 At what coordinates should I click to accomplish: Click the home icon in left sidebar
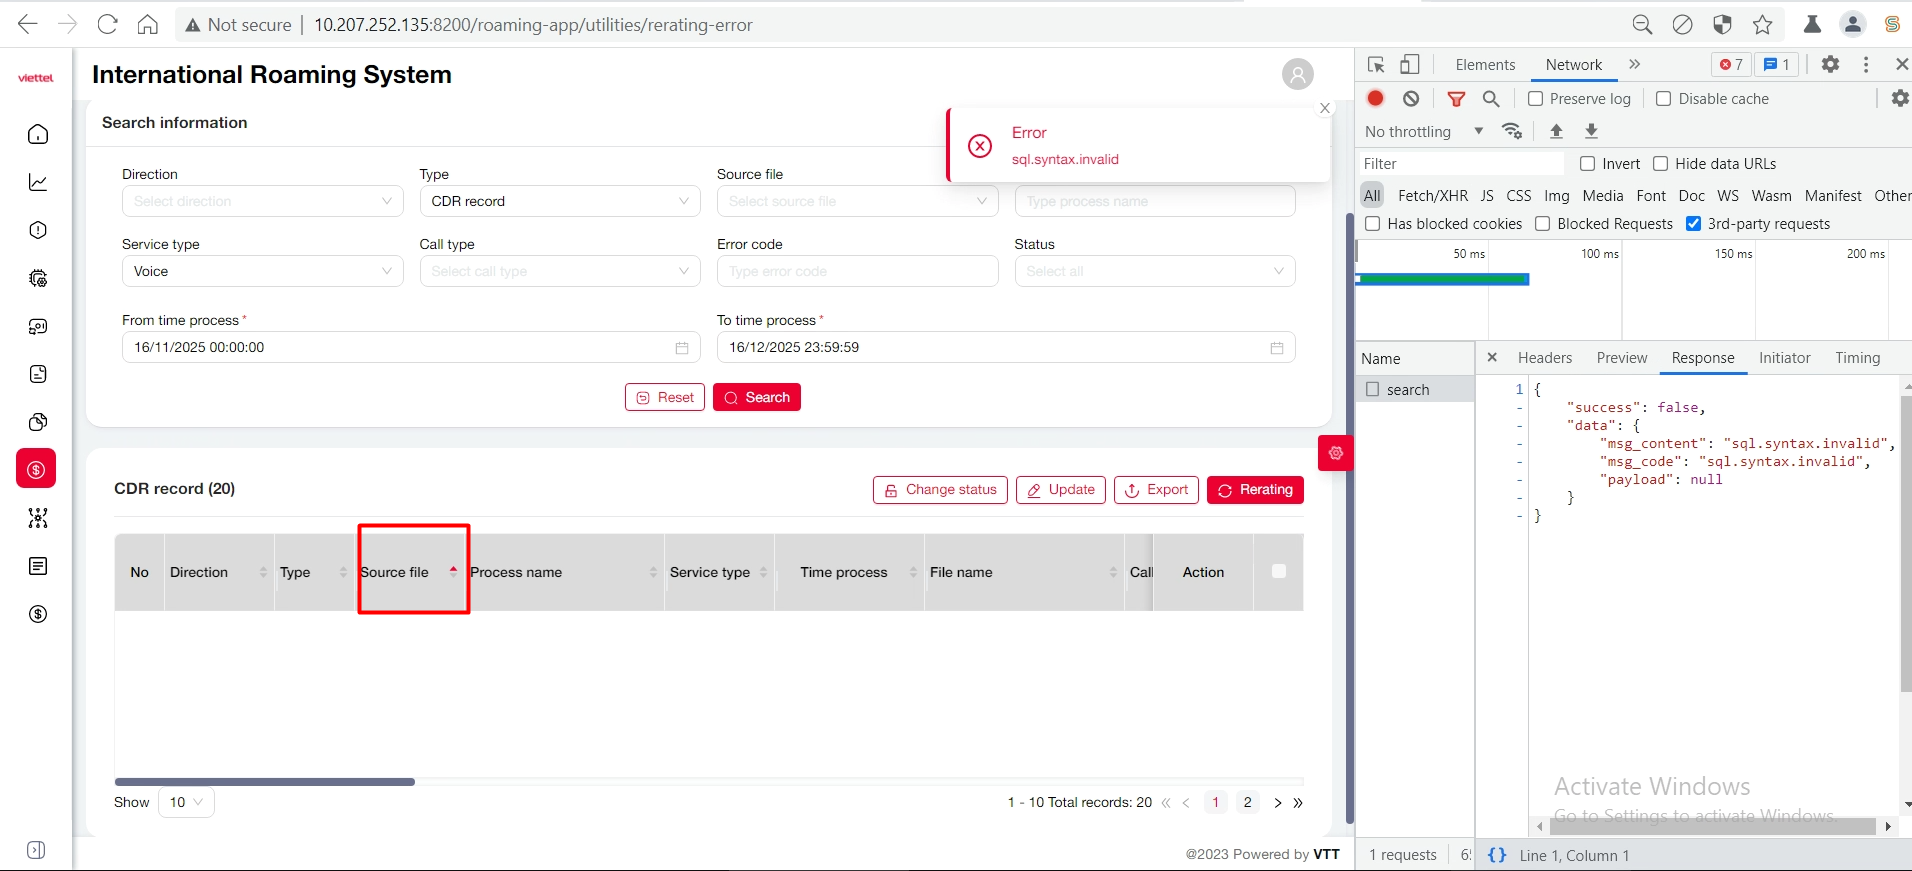pyautogui.click(x=38, y=134)
